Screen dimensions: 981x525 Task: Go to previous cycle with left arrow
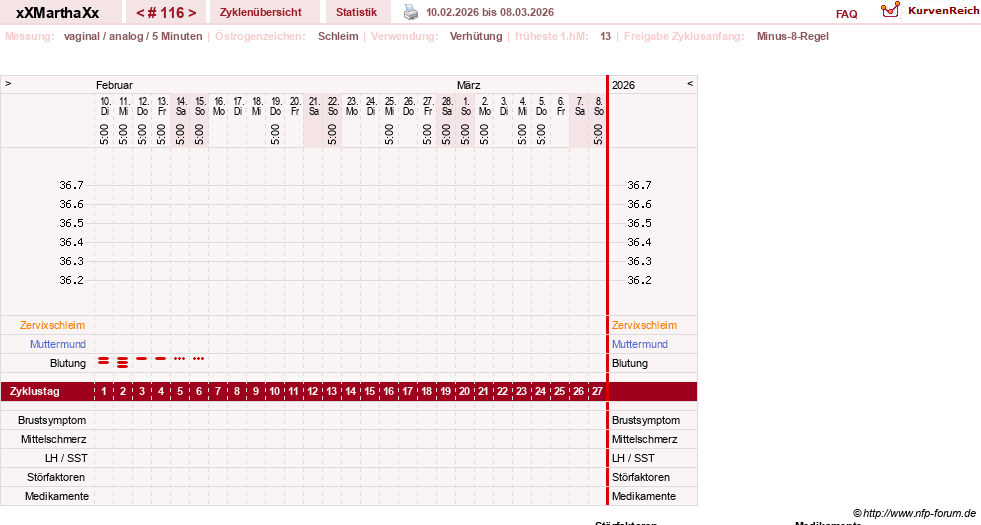tap(140, 13)
